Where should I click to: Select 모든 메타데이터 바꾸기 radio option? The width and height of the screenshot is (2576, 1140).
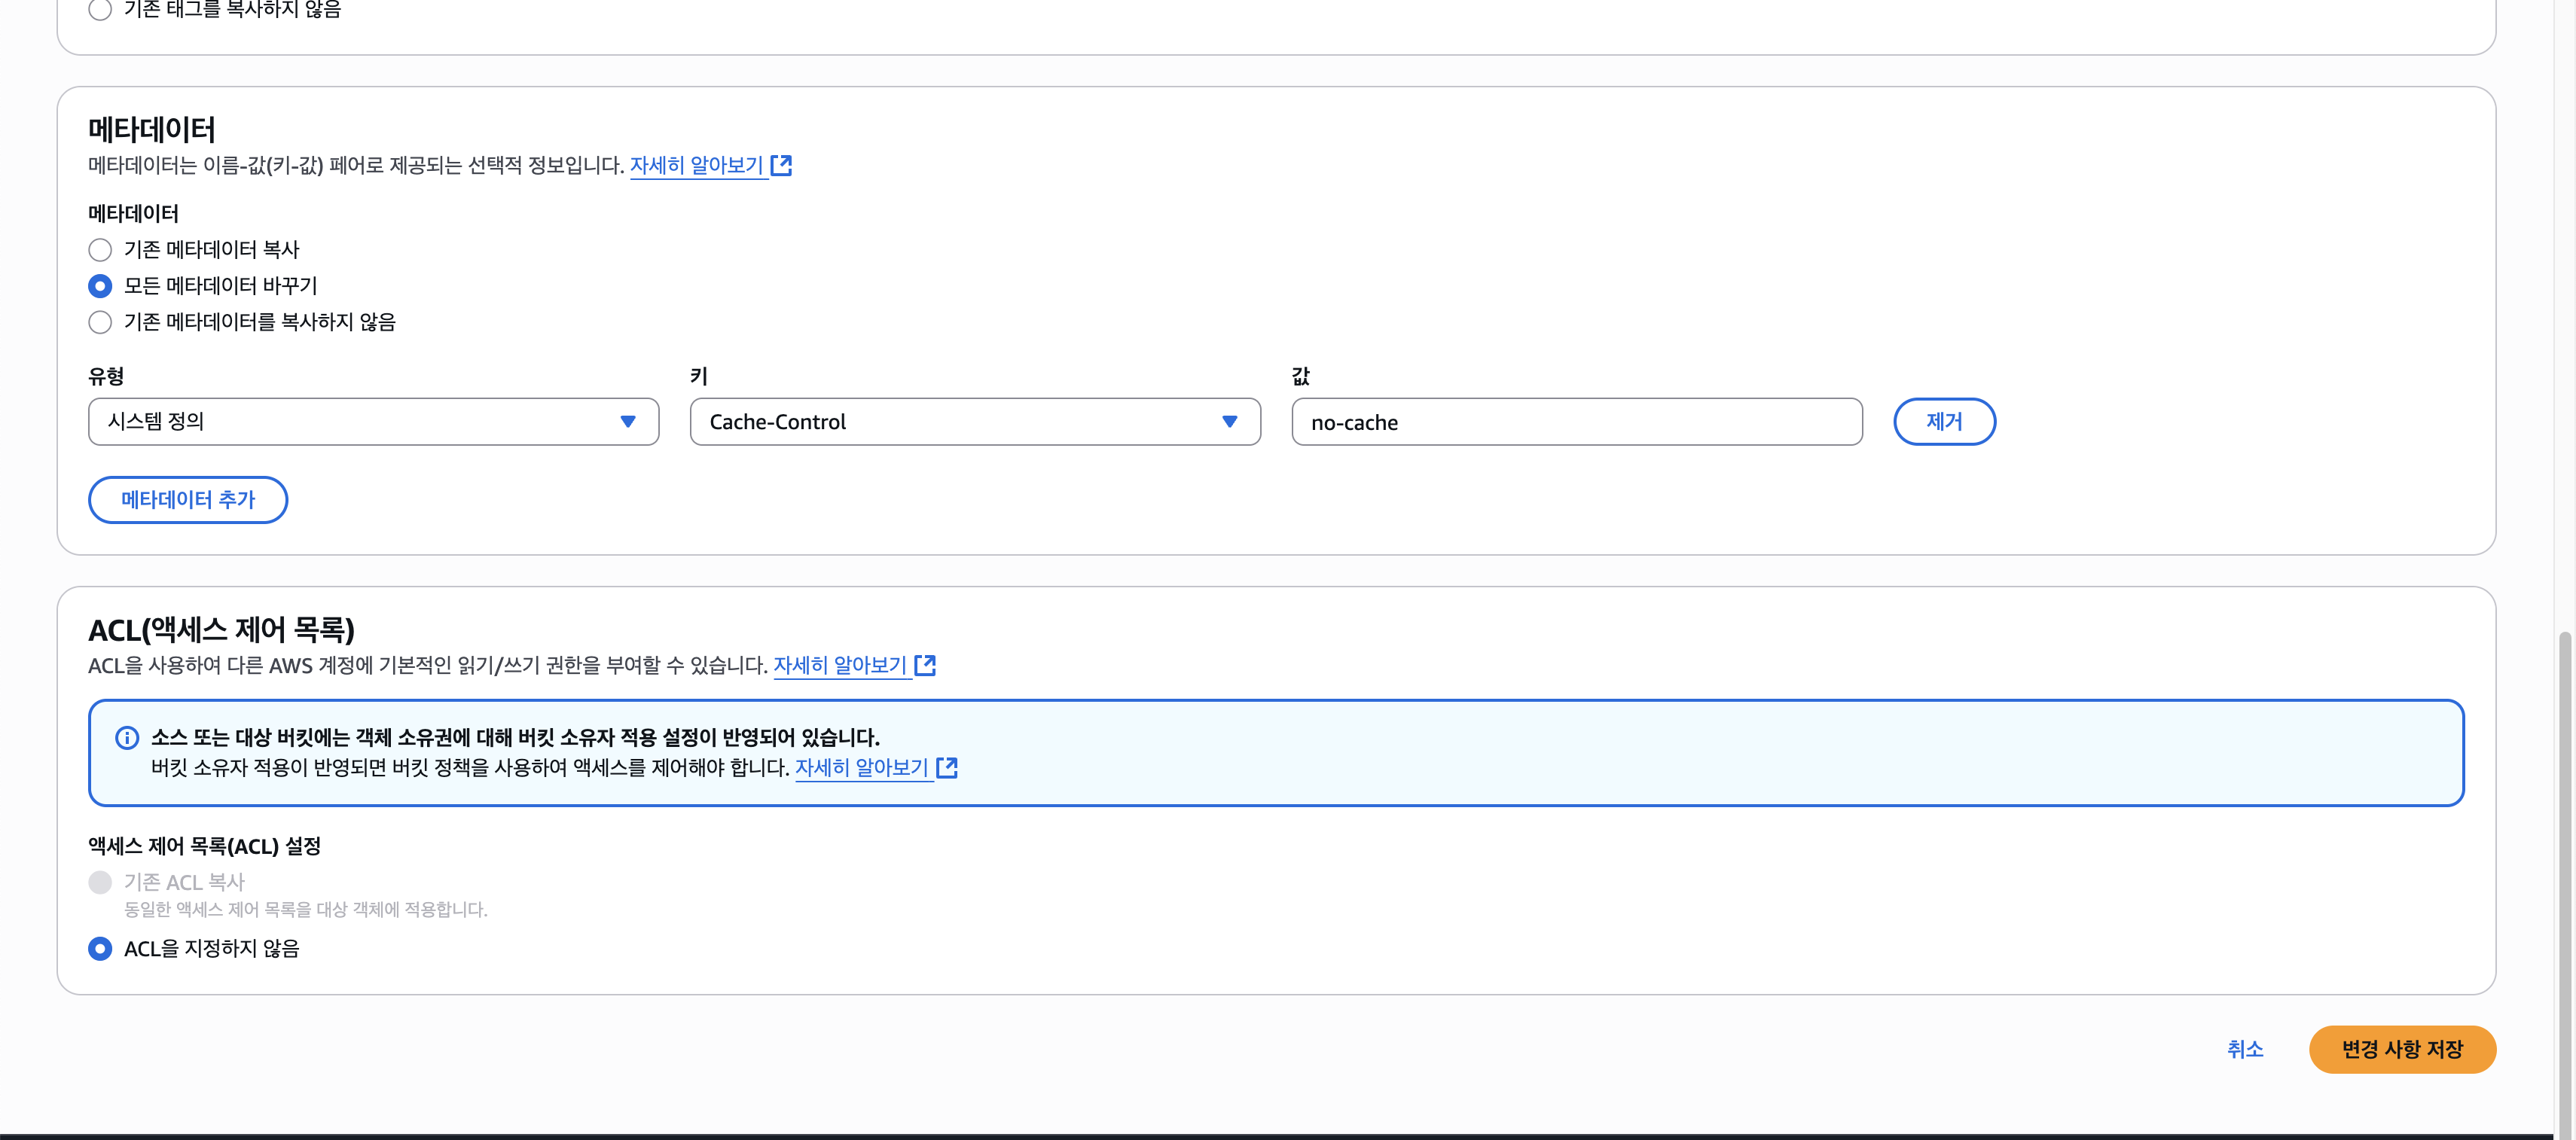(x=100, y=286)
